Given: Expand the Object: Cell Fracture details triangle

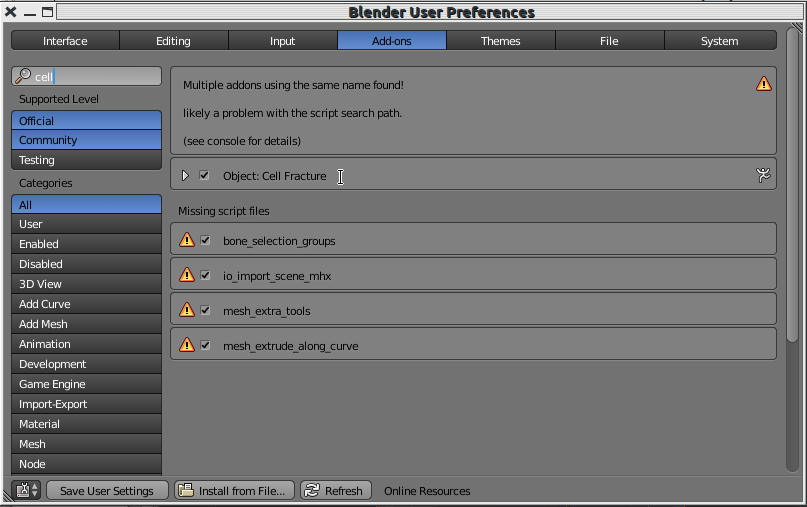Looking at the screenshot, I should [185, 176].
